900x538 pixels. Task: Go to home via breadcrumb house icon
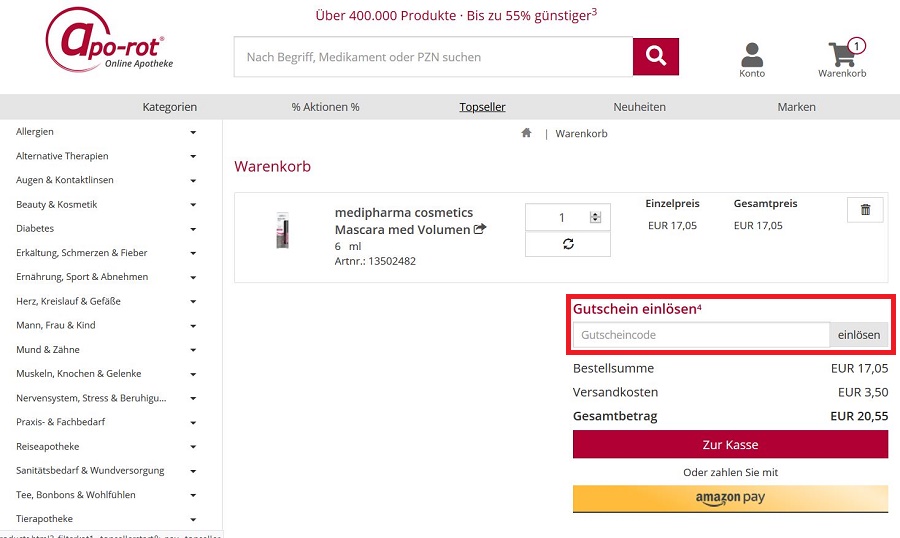(x=526, y=133)
